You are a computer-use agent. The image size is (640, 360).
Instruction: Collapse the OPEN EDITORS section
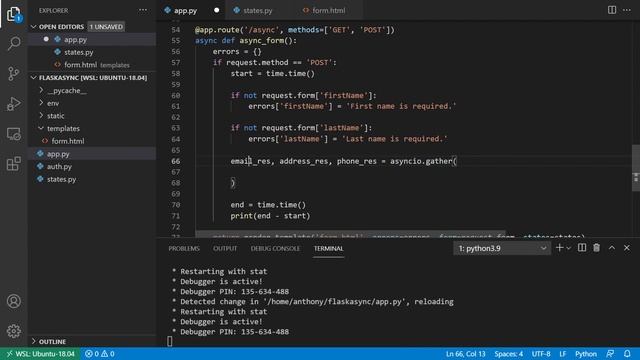click(61, 27)
